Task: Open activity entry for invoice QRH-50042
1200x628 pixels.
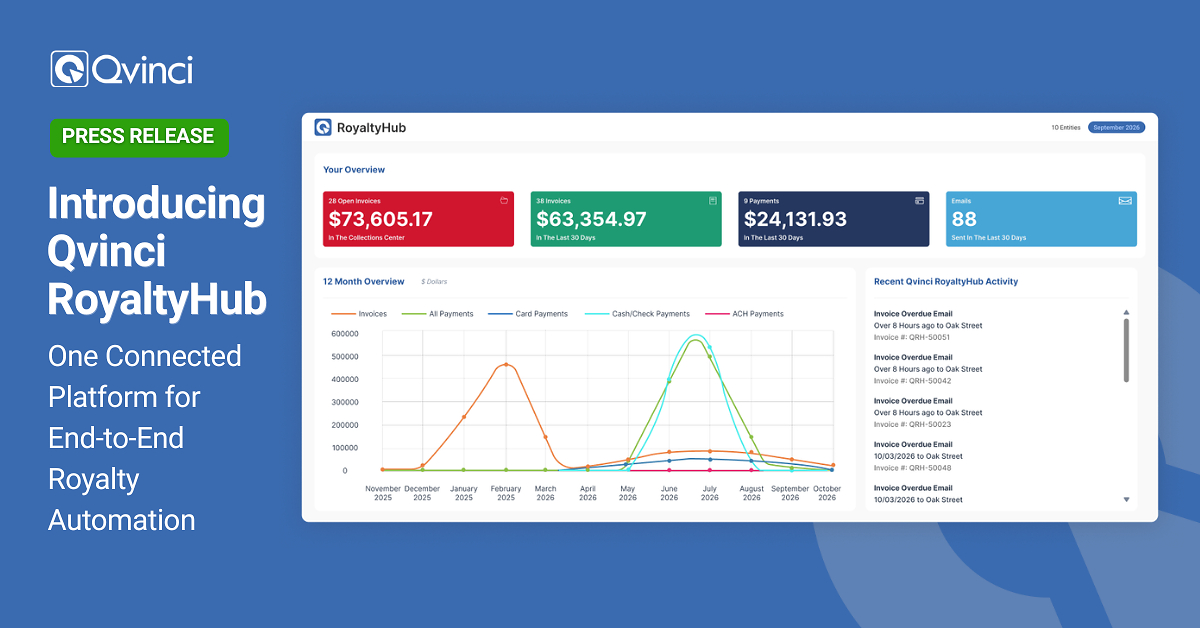Action: pyautogui.click(x=928, y=369)
